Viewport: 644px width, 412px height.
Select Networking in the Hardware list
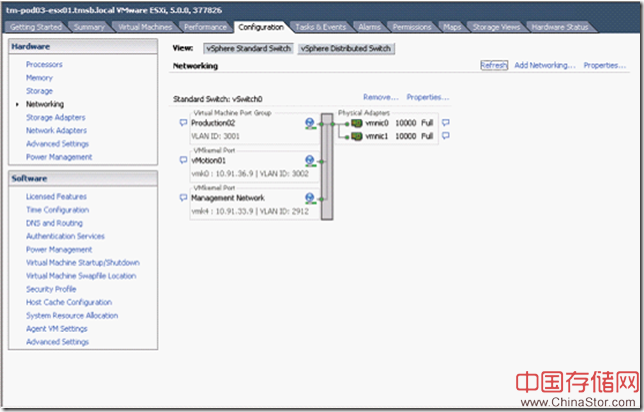45,104
